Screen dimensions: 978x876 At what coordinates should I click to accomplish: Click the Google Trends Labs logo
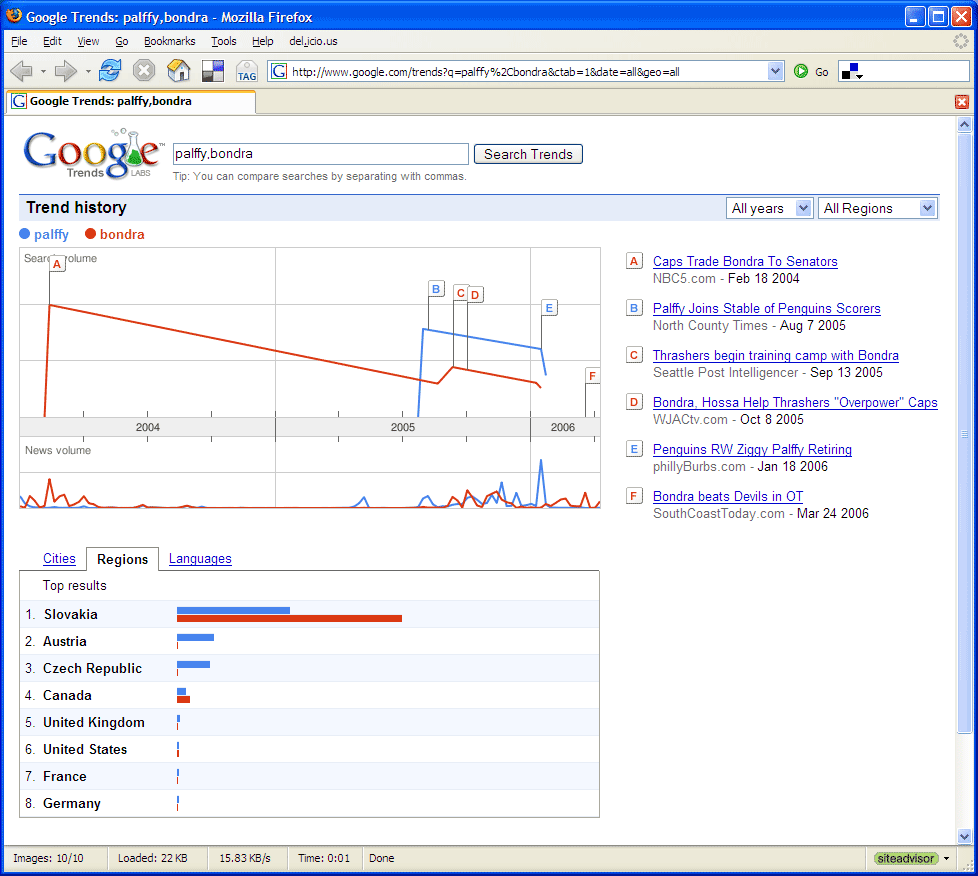point(92,154)
